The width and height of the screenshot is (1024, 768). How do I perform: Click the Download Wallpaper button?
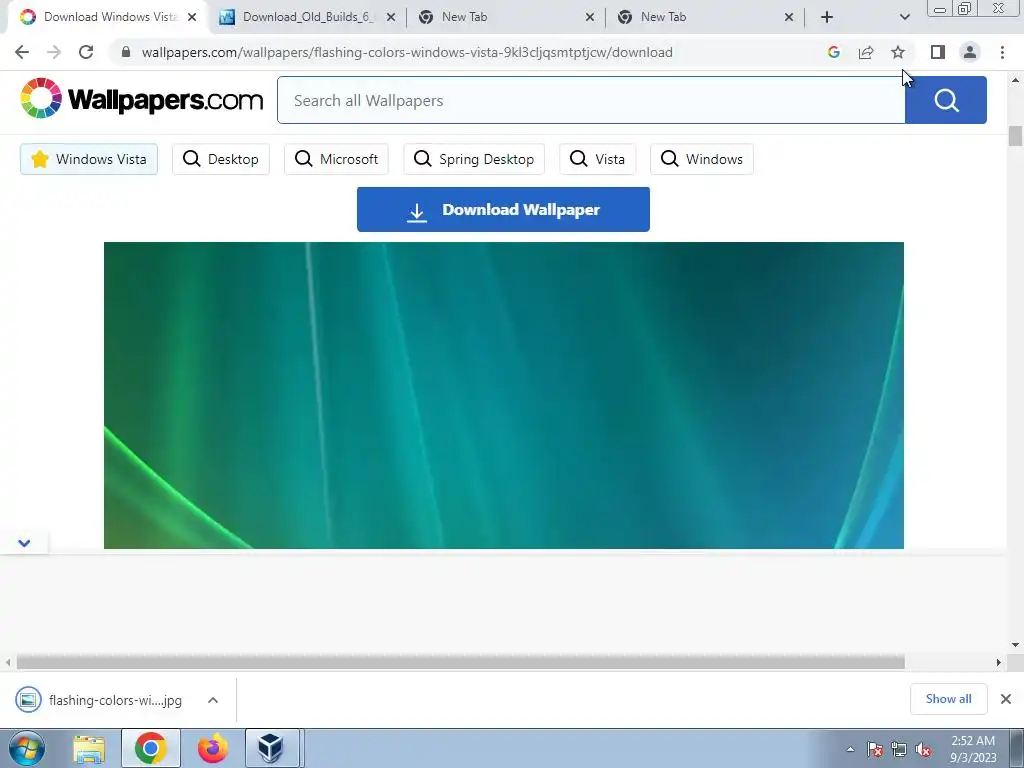[x=503, y=210]
